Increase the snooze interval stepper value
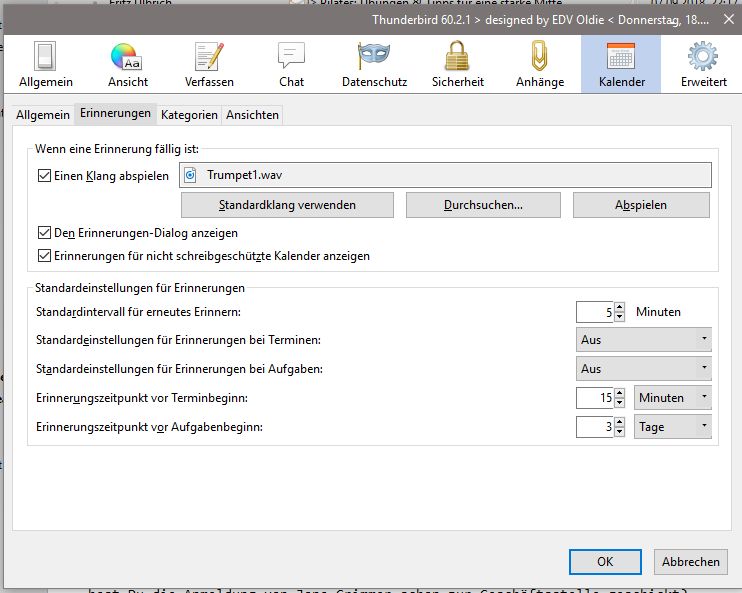742x593 pixels. coord(620,307)
